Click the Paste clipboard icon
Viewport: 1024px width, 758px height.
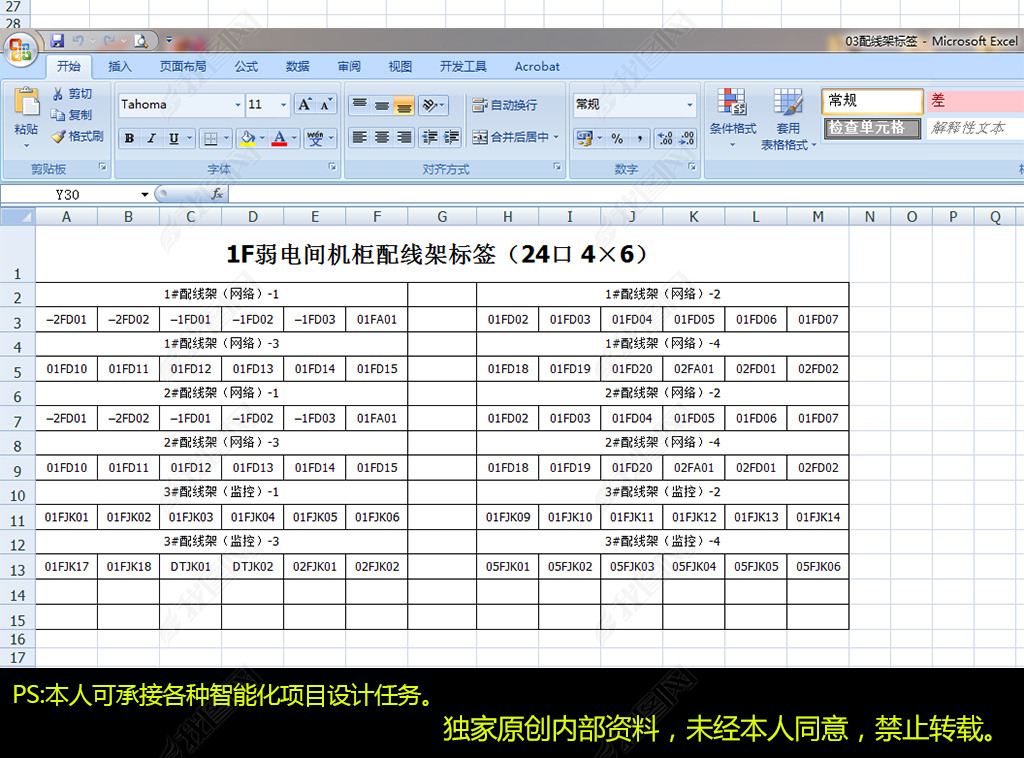27,103
